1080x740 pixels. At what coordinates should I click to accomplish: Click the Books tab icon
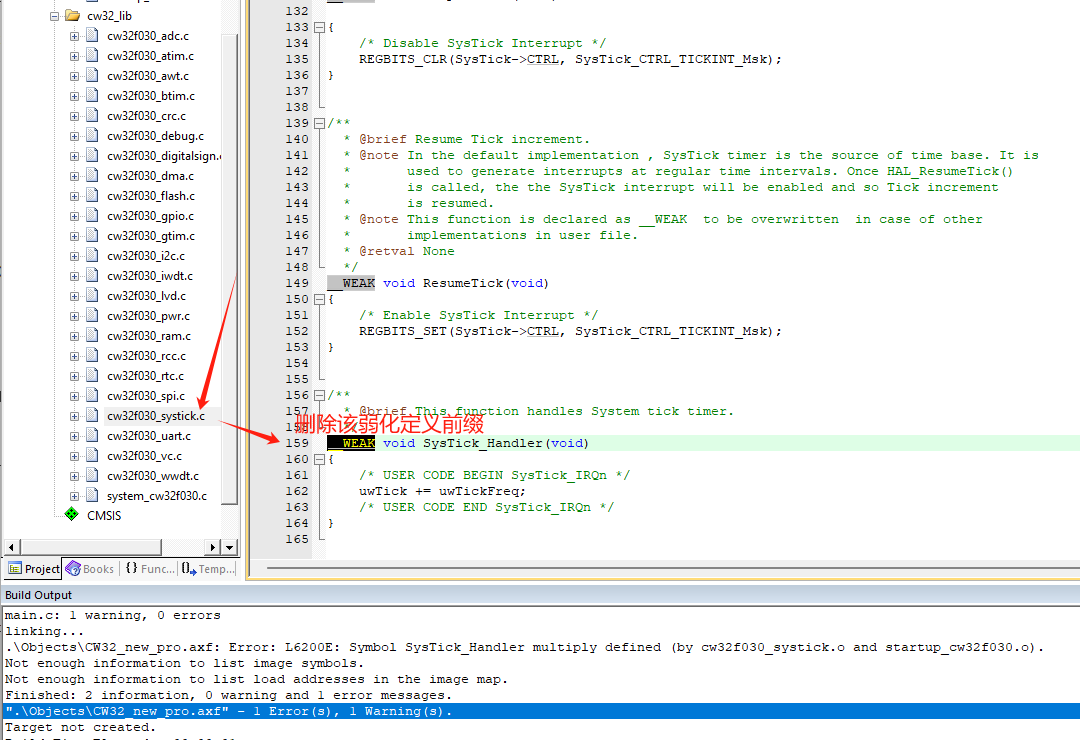[x=73, y=568]
